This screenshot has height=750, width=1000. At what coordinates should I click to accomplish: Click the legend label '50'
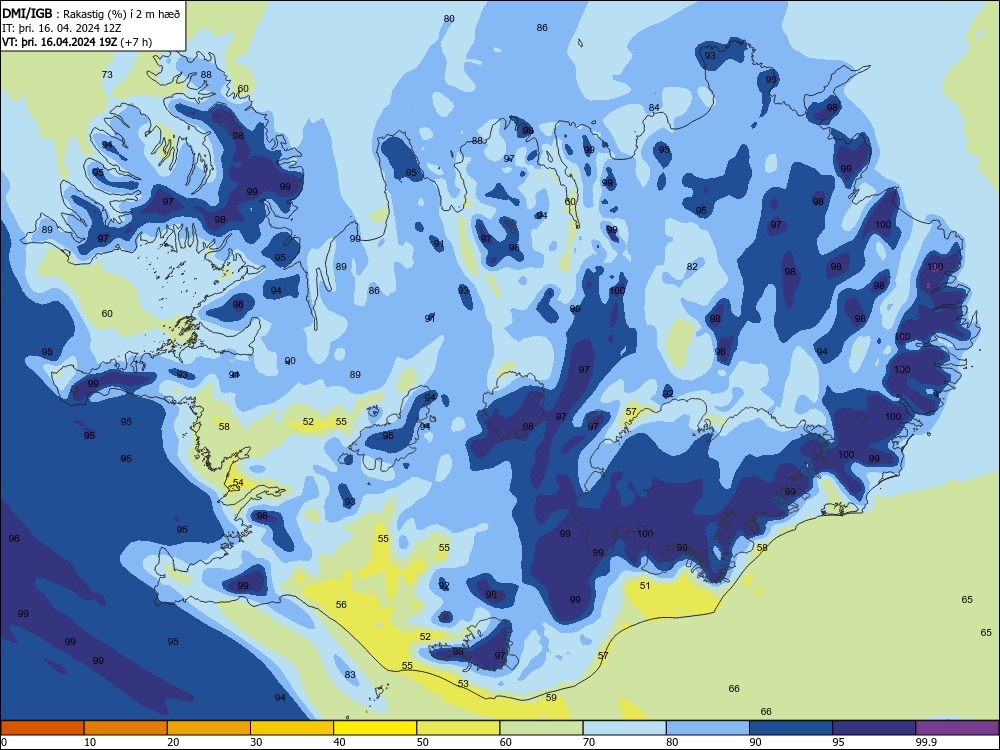coord(423,742)
